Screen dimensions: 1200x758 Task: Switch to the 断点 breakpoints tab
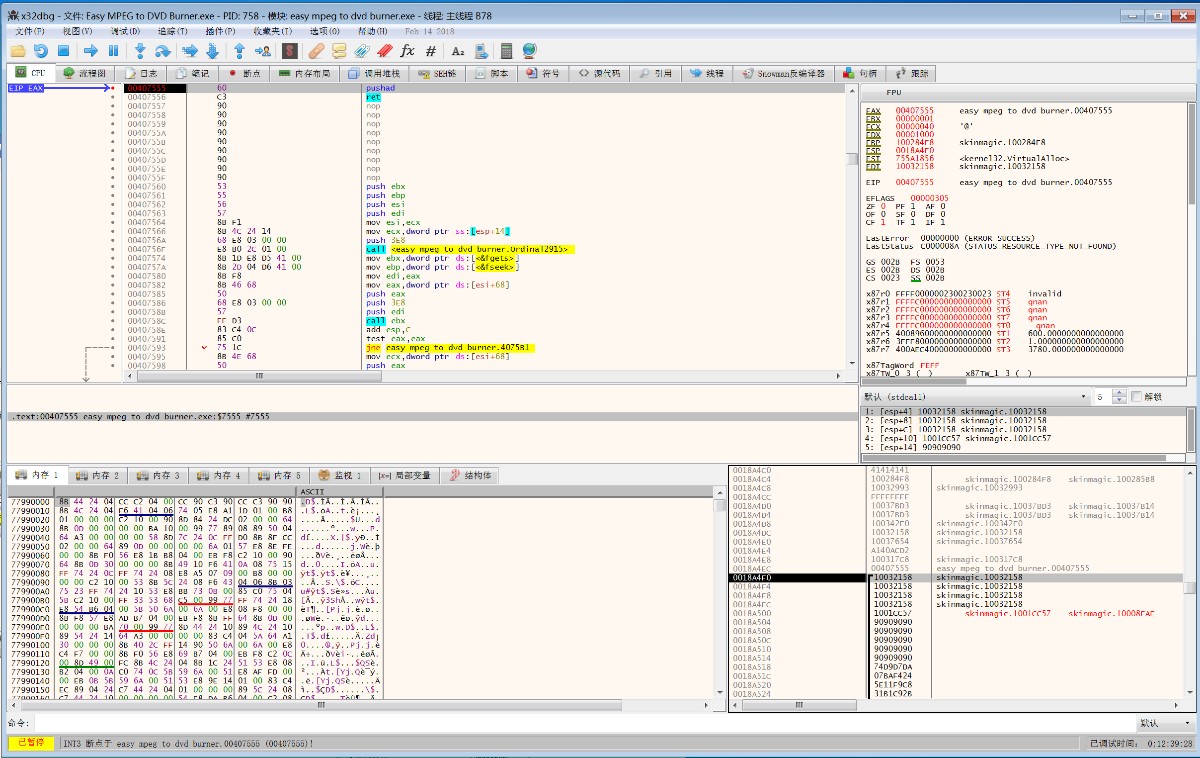[244, 73]
